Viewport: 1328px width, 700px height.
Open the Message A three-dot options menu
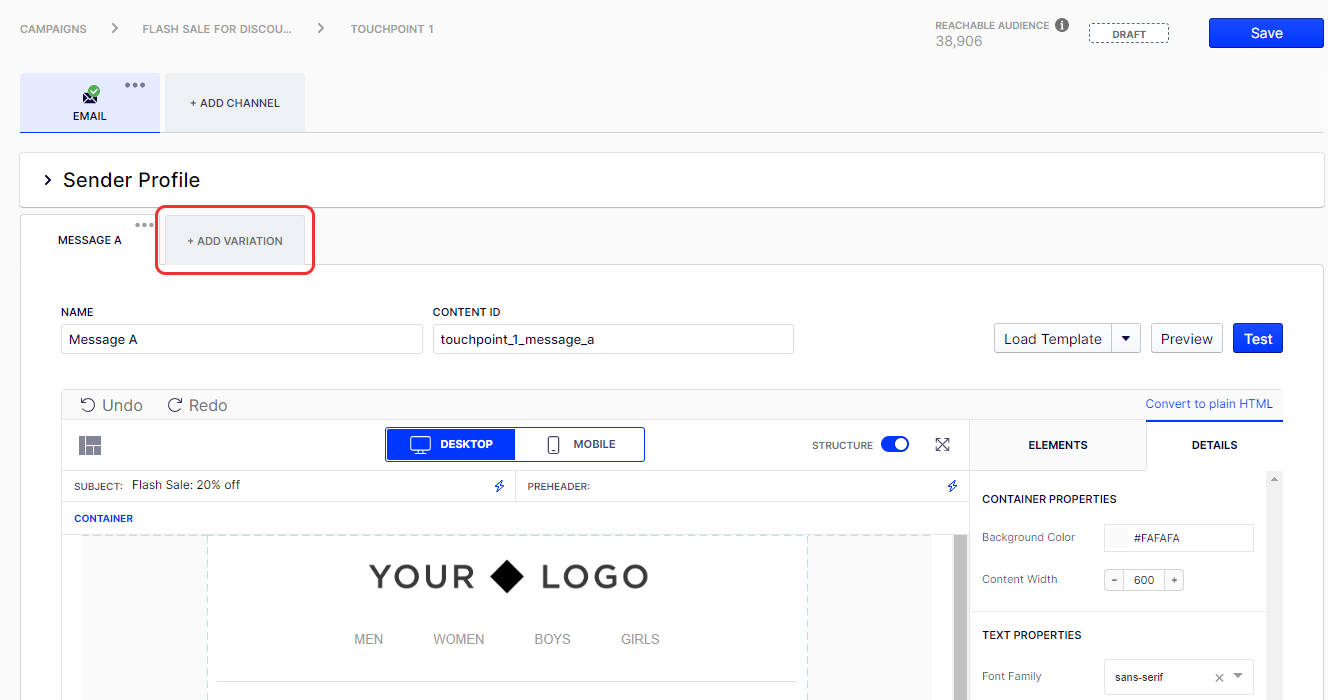(x=145, y=225)
